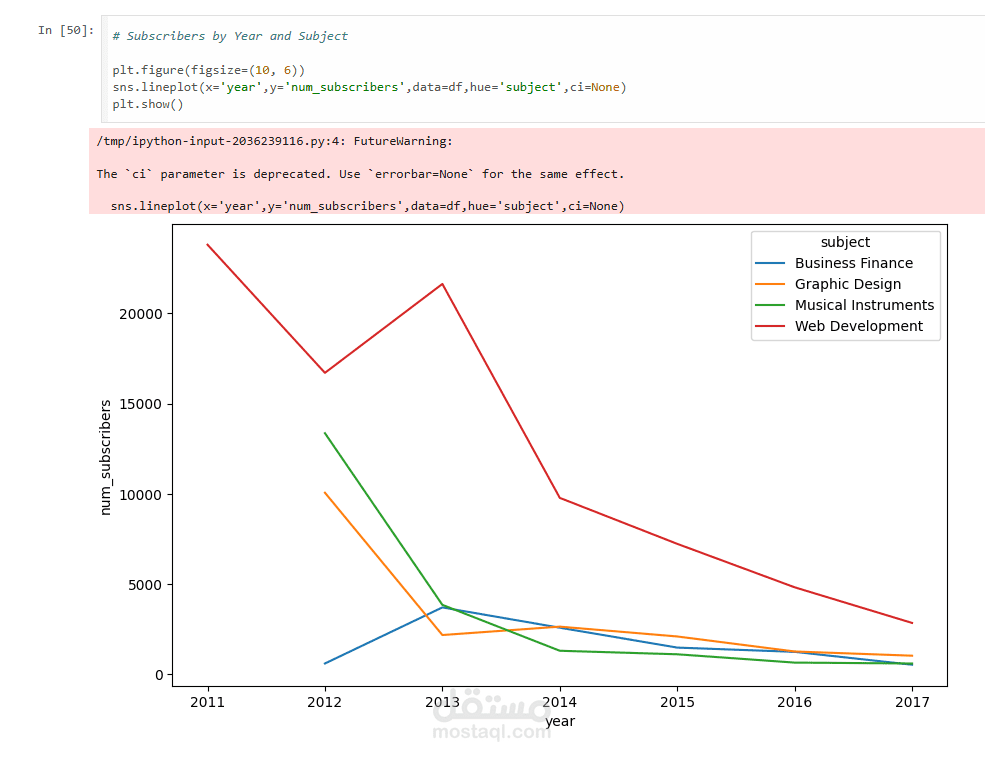Click the orange line start point at 2012
985x757 pixels.
click(x=325, y=493)
